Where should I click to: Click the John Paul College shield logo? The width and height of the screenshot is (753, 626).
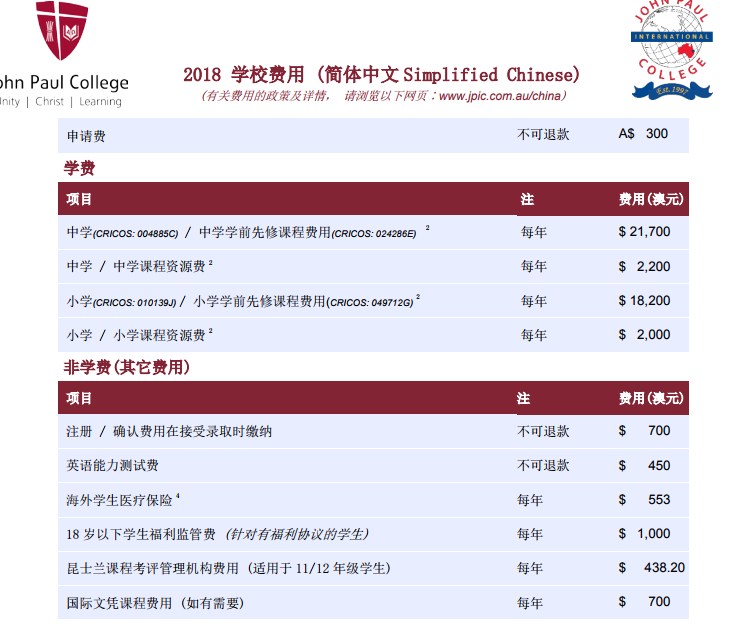[62, 30]
